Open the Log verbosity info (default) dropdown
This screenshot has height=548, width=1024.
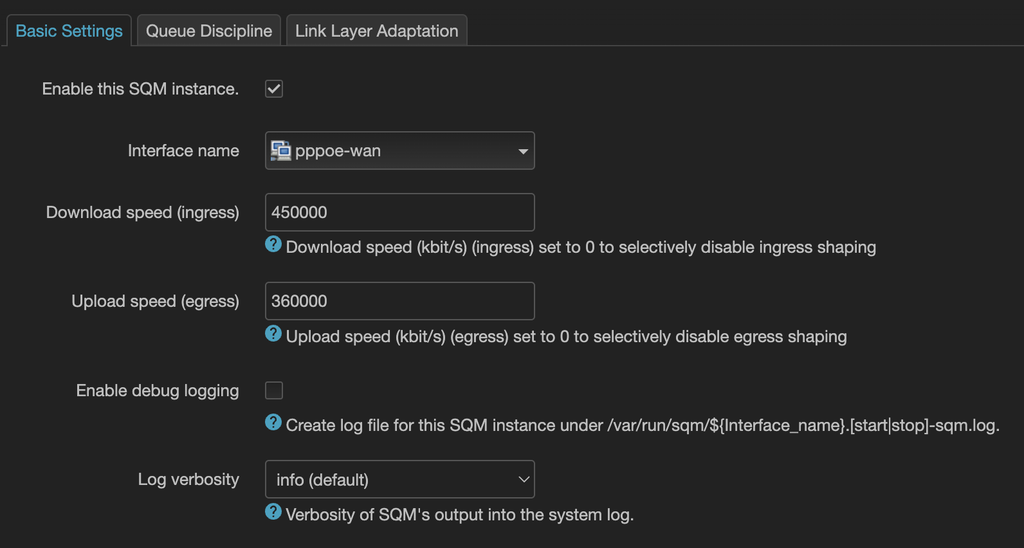click(x=400, y=480)
